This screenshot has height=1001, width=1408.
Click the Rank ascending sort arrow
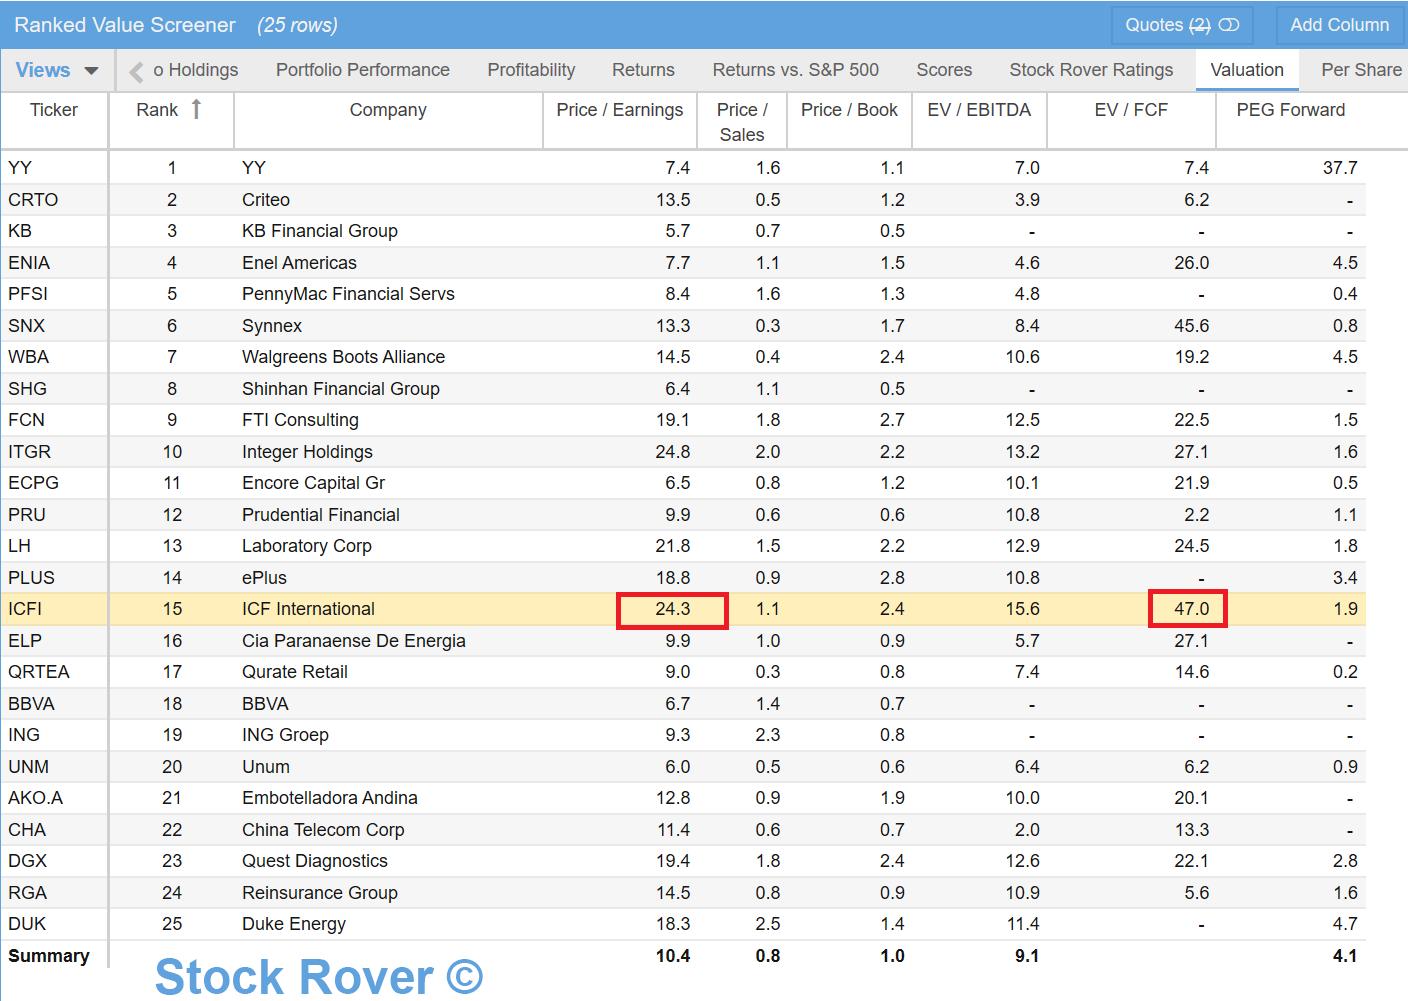pos(197,109)
